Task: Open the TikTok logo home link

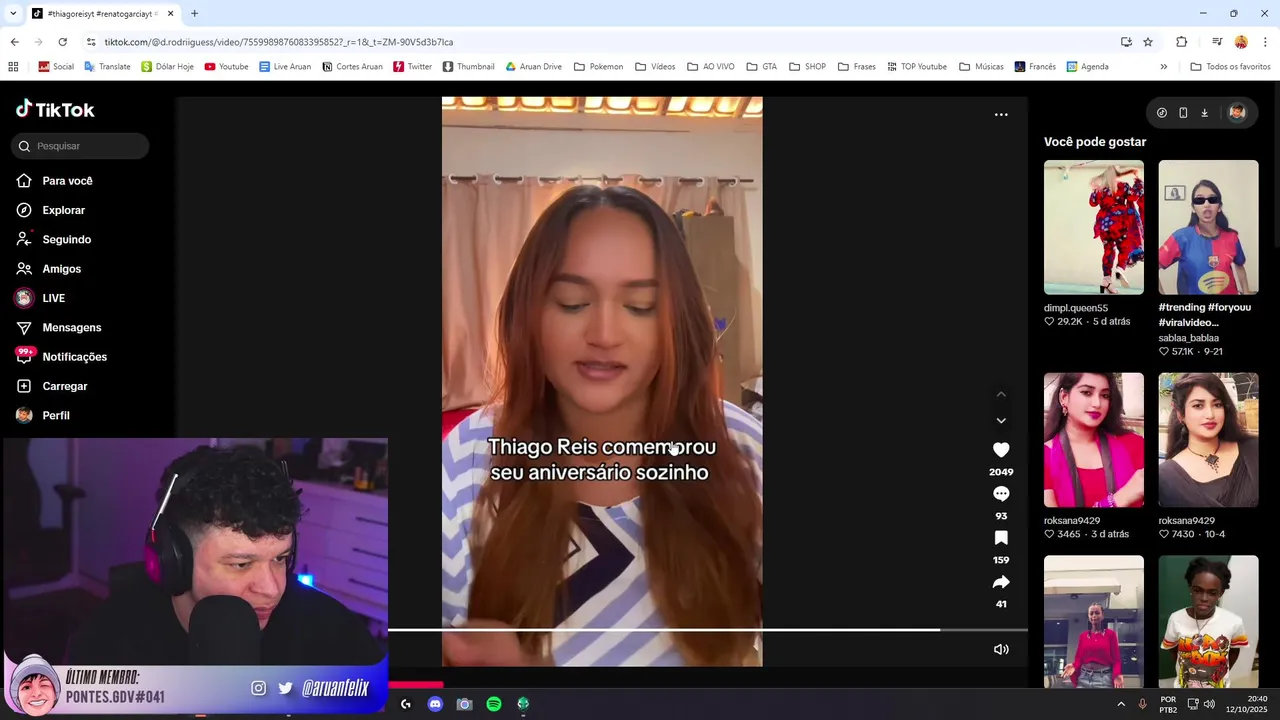Action: [55, 109]
